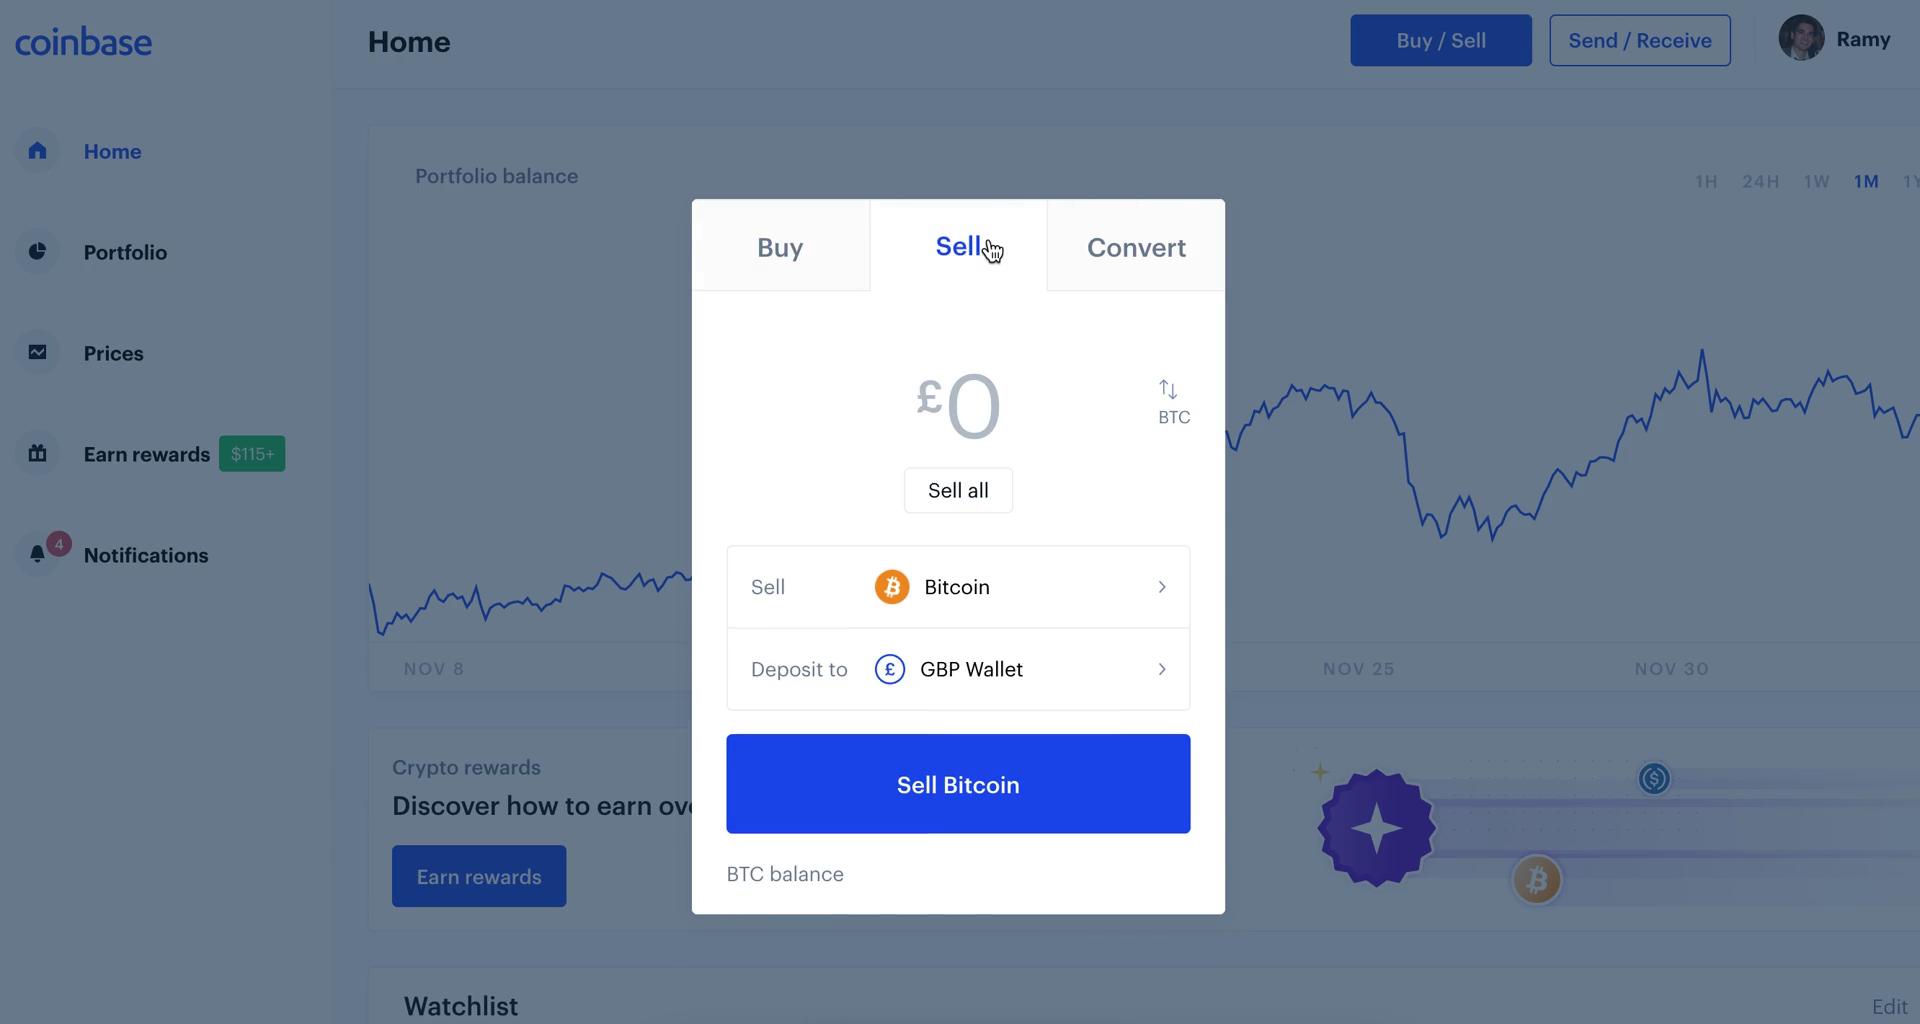
Task: Switch to the Buy tab
Action: (779, 247)
